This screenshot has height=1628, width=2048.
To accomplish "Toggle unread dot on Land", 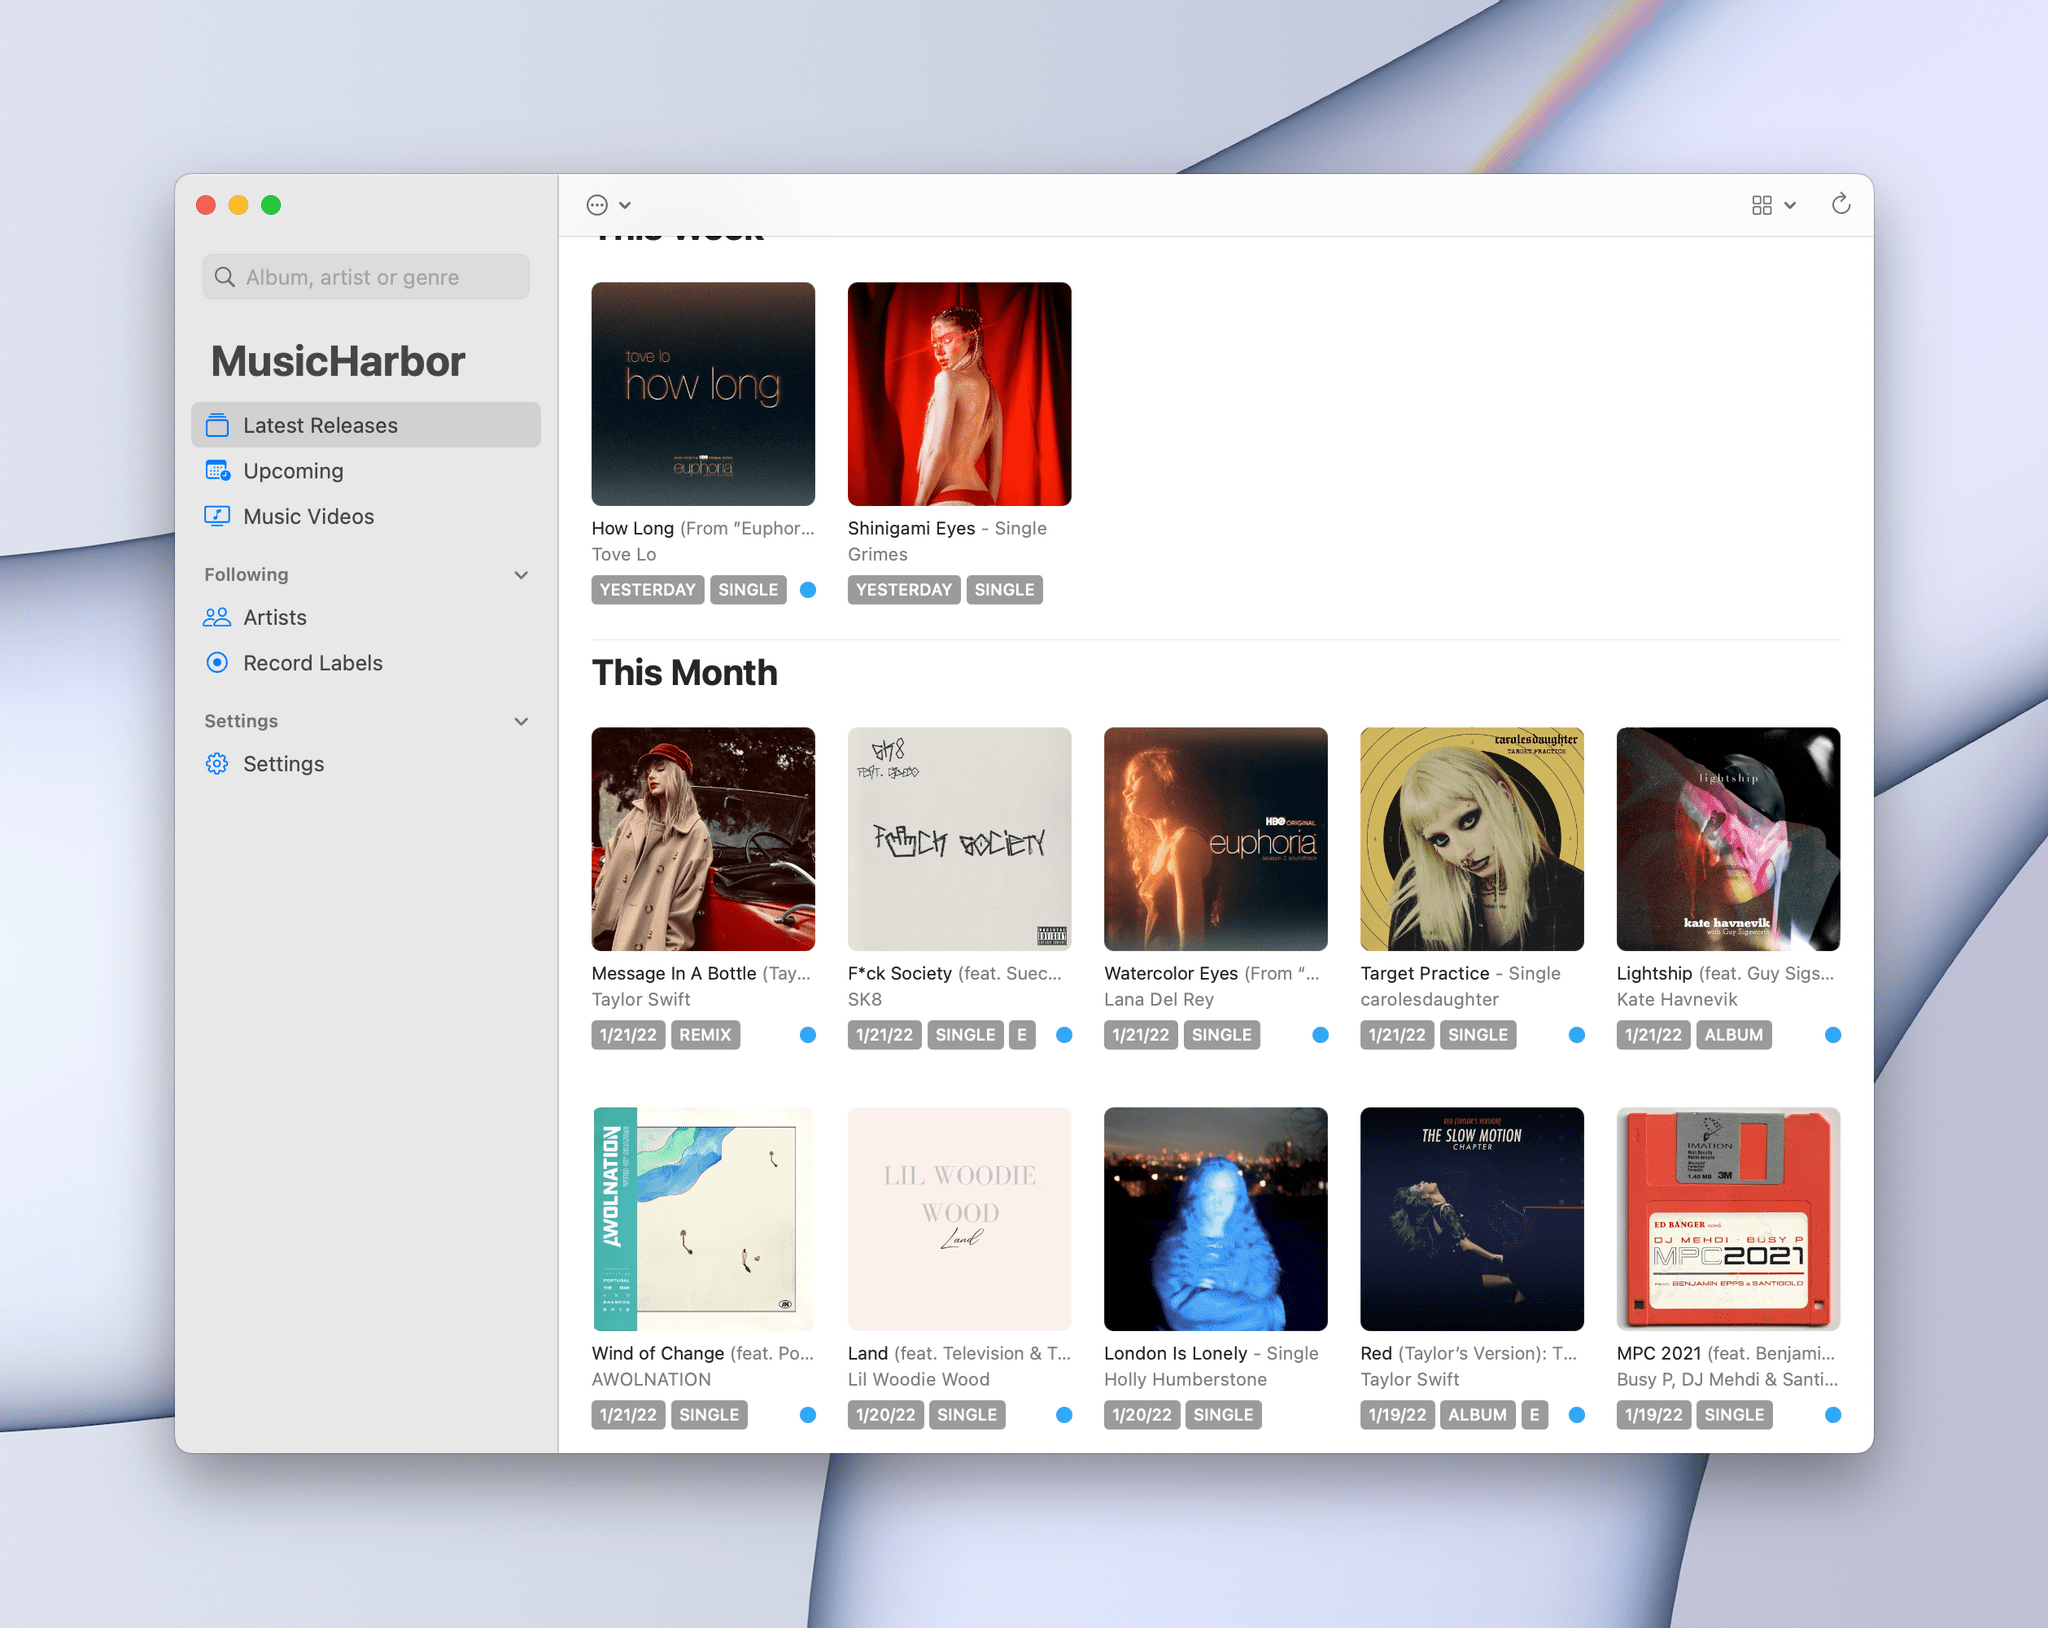I will pos(1064,1415).
